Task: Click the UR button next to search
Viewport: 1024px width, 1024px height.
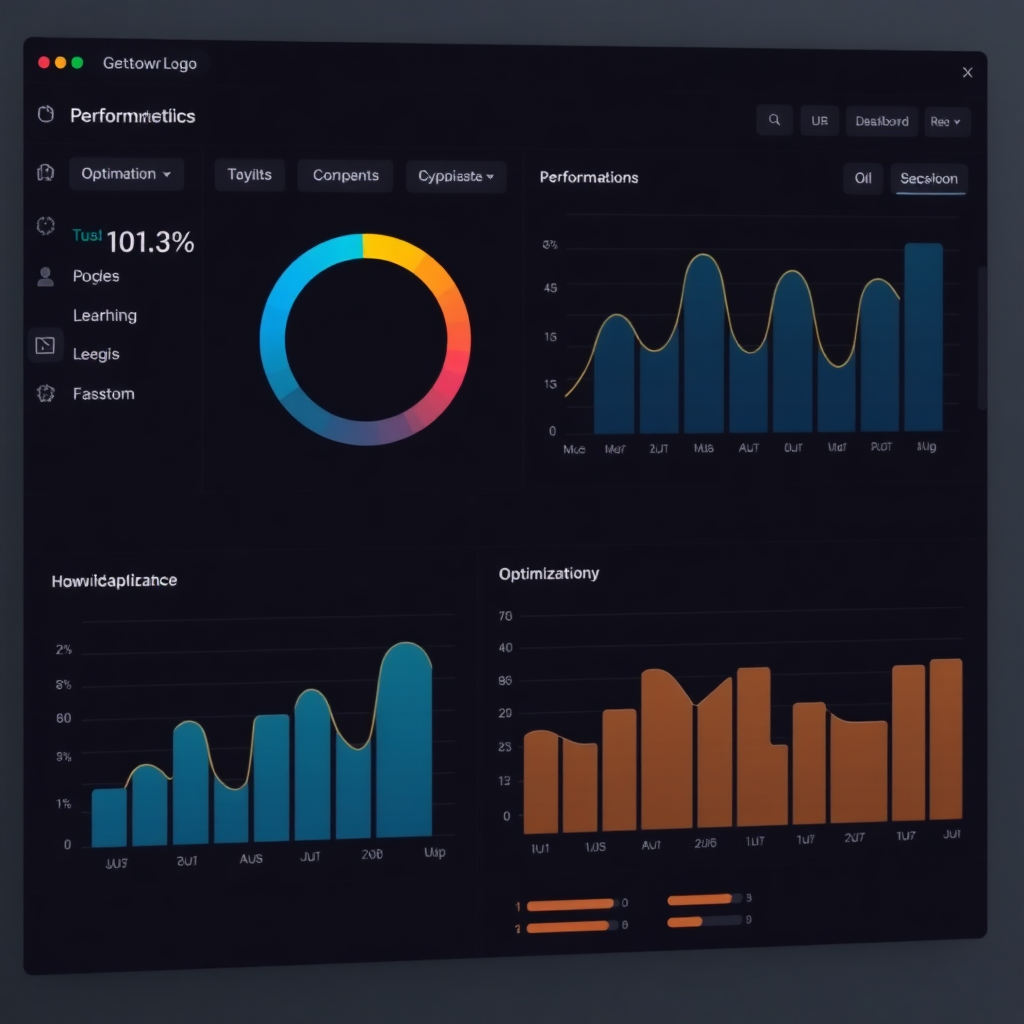Action: point(819,121)
